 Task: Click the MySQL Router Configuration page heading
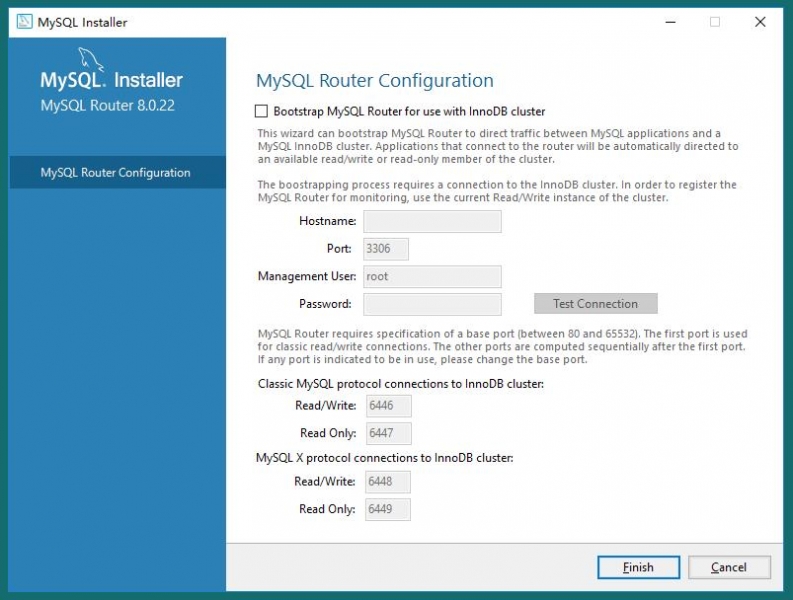coord(375,81)
